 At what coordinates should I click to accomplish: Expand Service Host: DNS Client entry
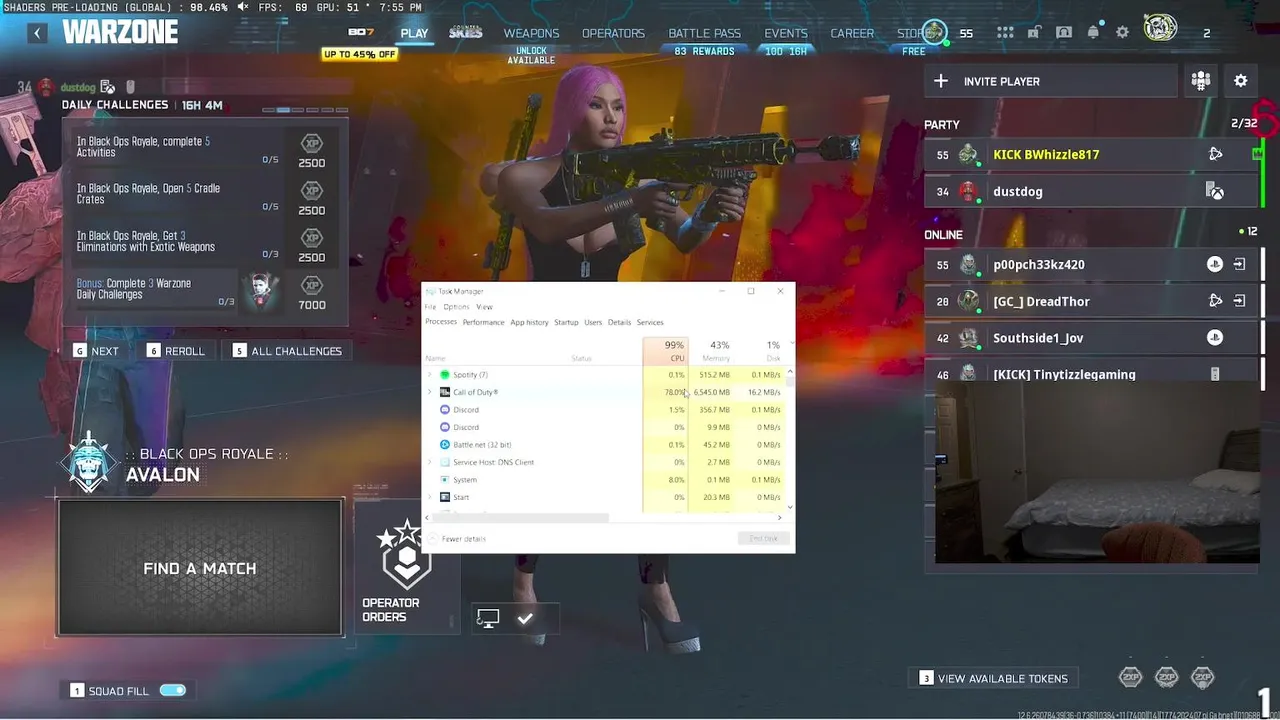click(x=430, y=462)
